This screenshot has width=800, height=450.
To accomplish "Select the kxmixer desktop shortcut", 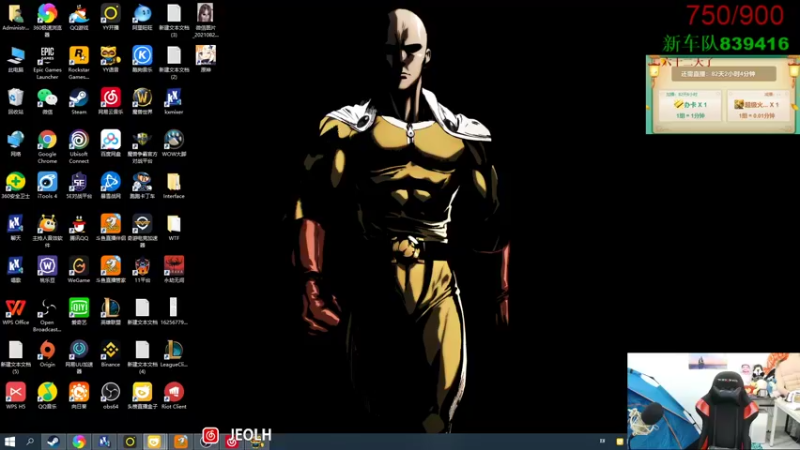I will pos(173,101).
